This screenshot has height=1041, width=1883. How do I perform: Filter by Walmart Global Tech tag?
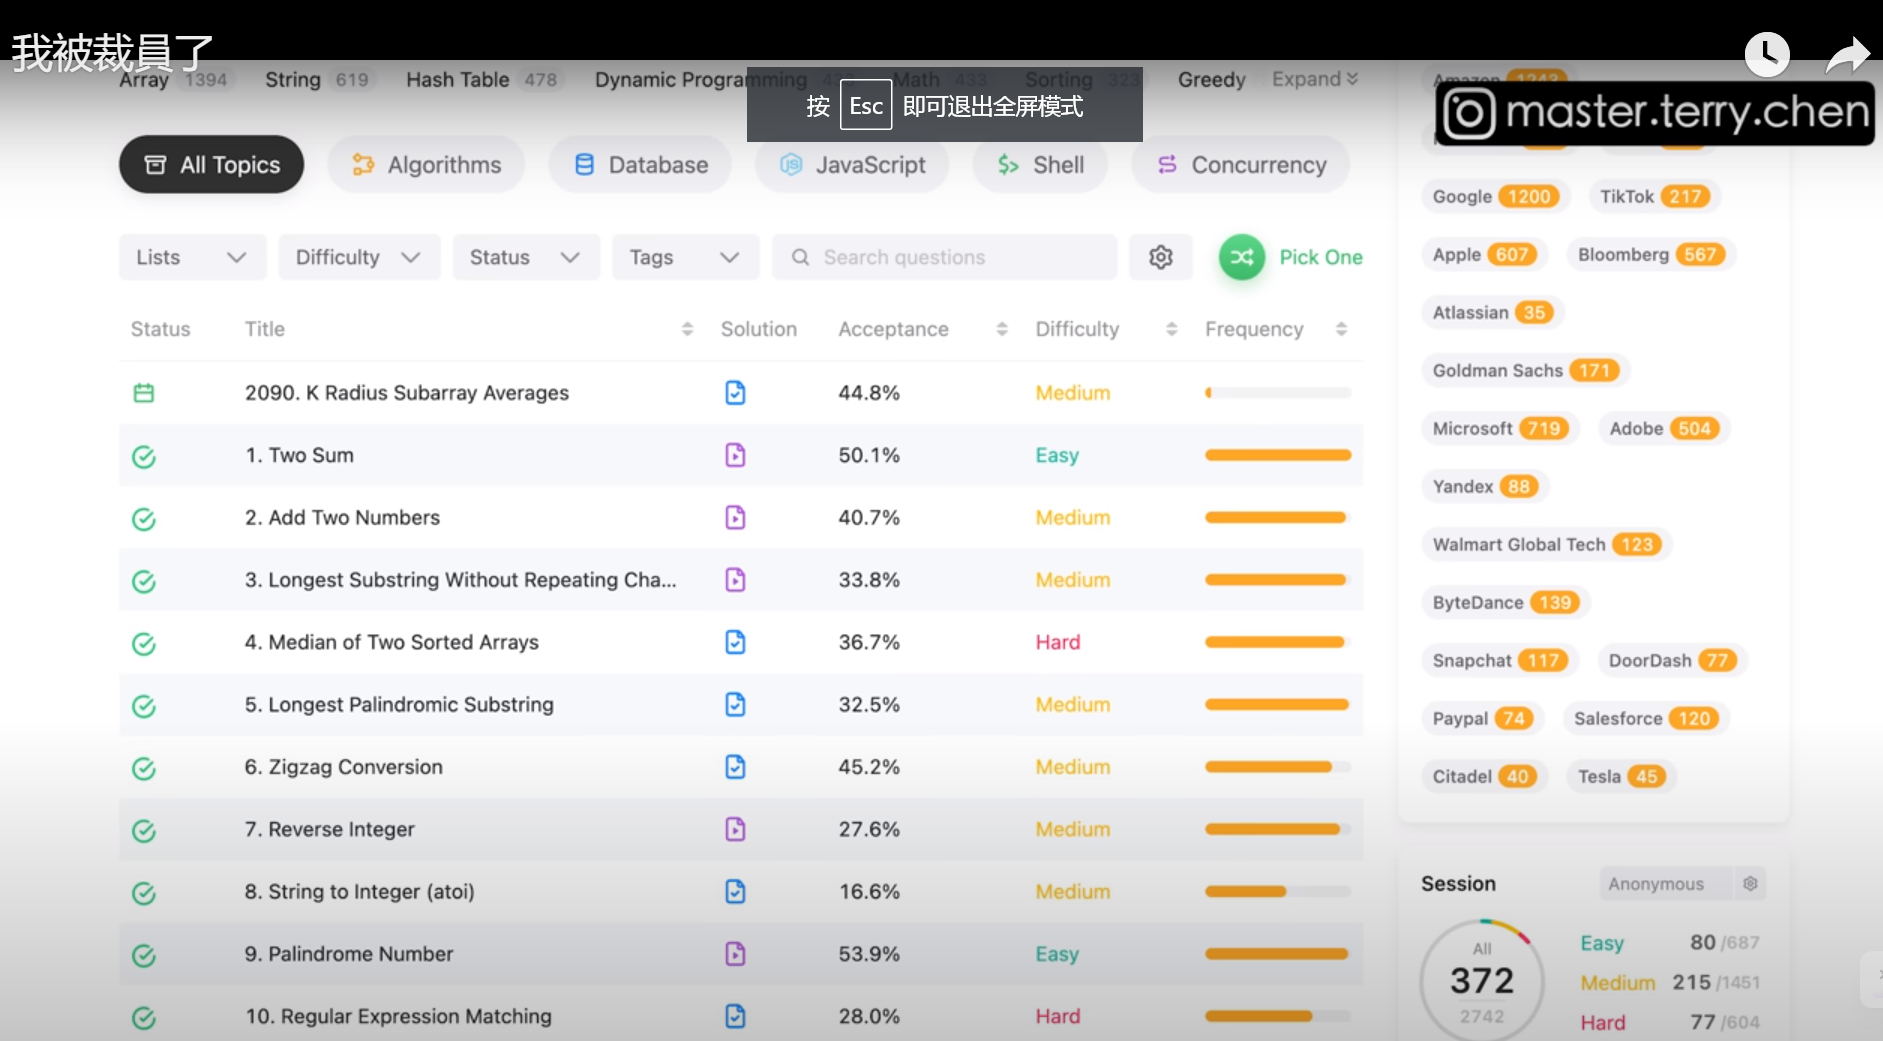click(1546, 545)
